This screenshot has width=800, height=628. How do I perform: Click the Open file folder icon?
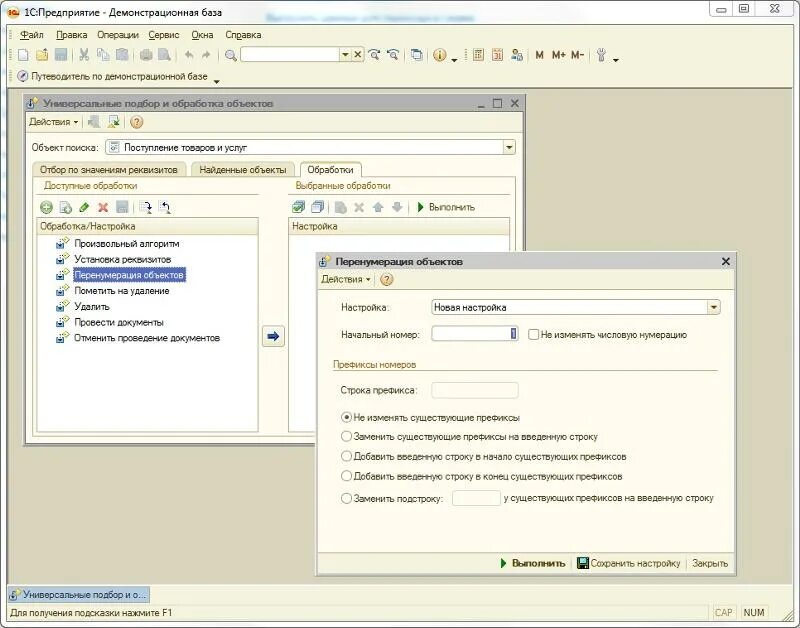click(42, 55)
